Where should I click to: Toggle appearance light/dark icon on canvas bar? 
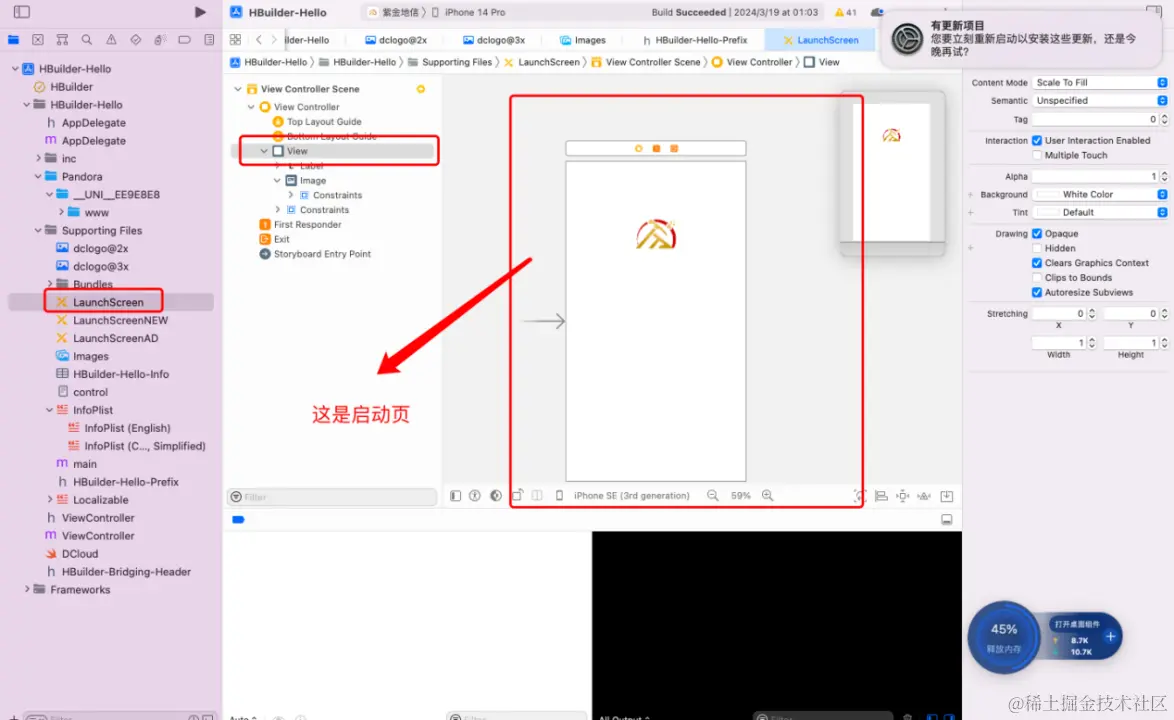[x=496, y=495]
